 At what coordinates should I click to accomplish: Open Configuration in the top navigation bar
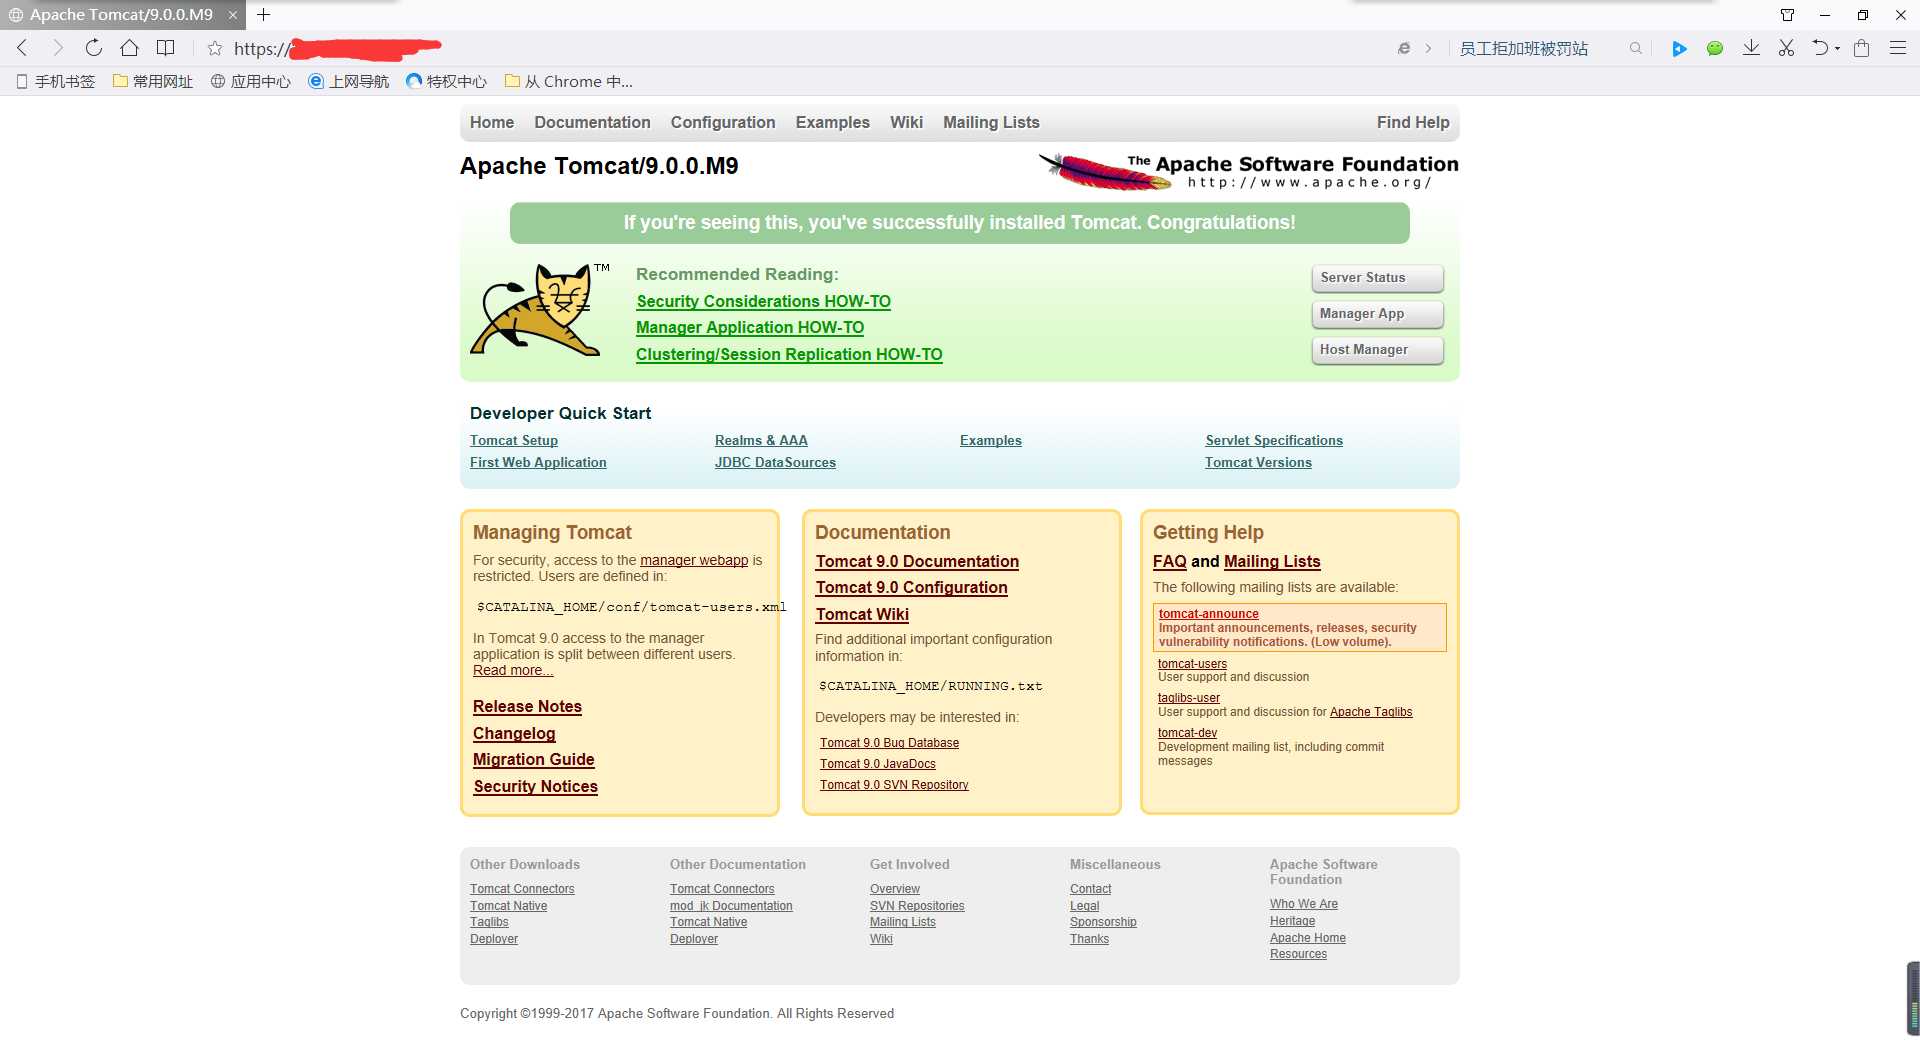point(723,122)
